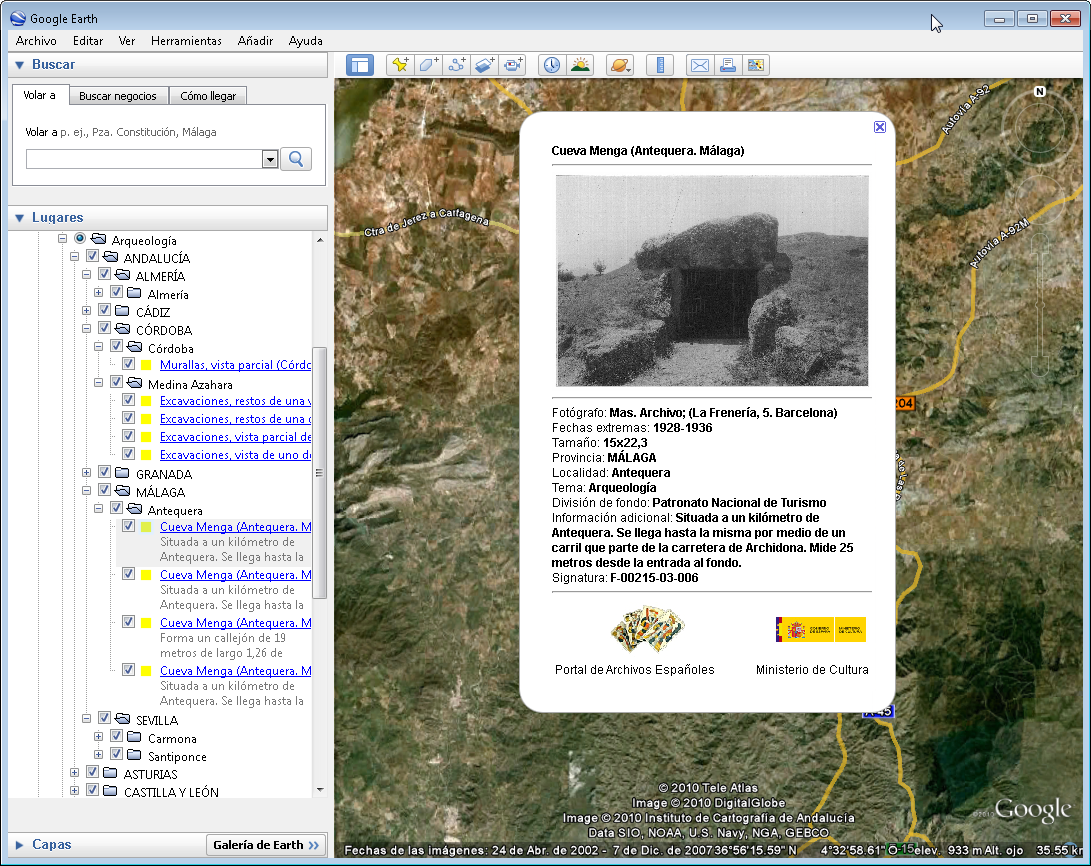This screenshot has width=1091, height=866.
Task: Toggle the CÓRDOBA checkbox
Action: pyautogui.click(x=104, y=328)
